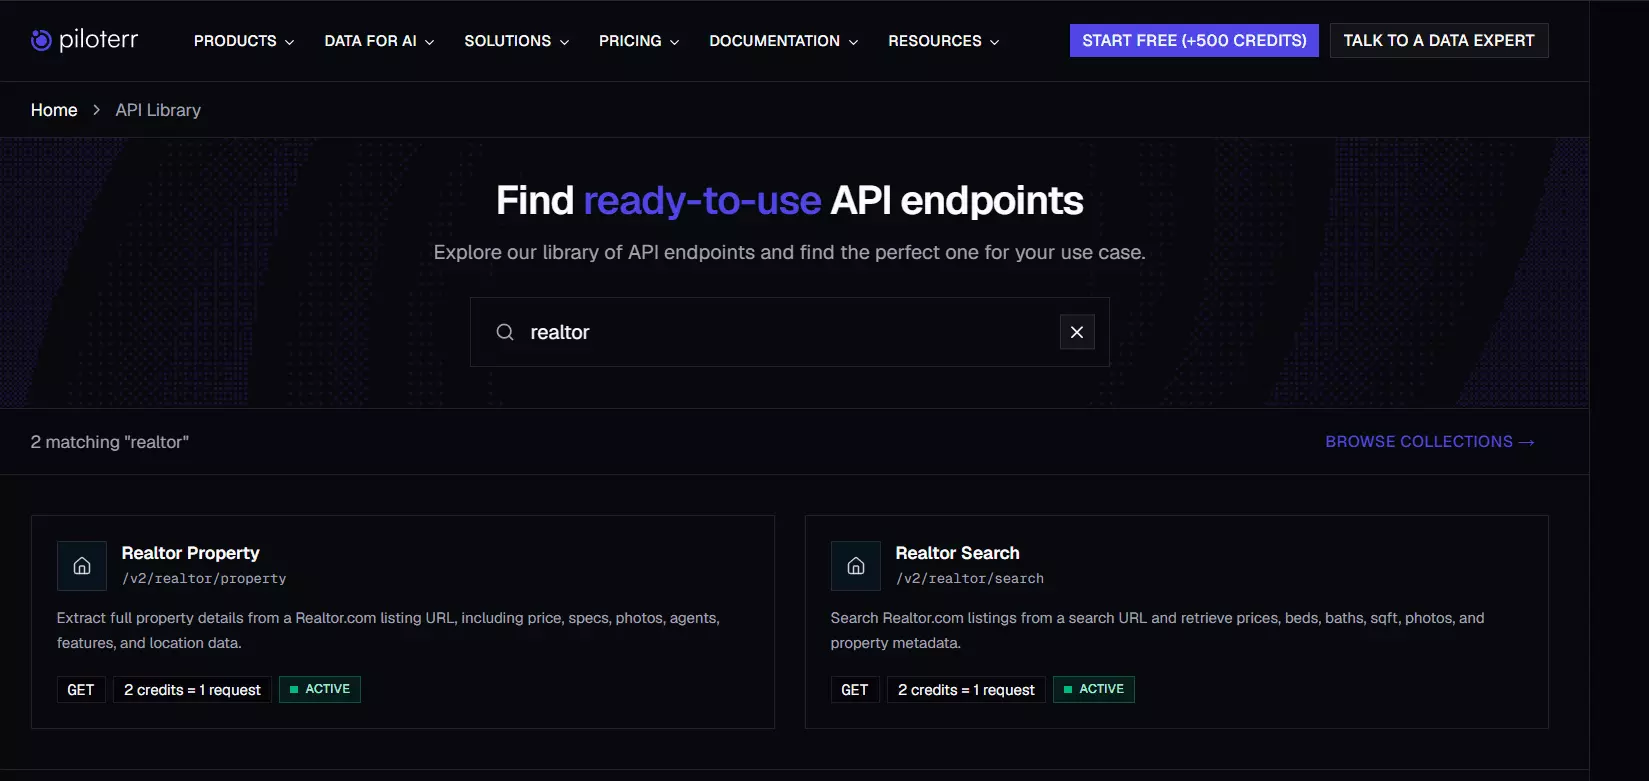This screenshot has width=1649, height=781.
Task: Click the Piloterr logo
Action: pos(84,40)
